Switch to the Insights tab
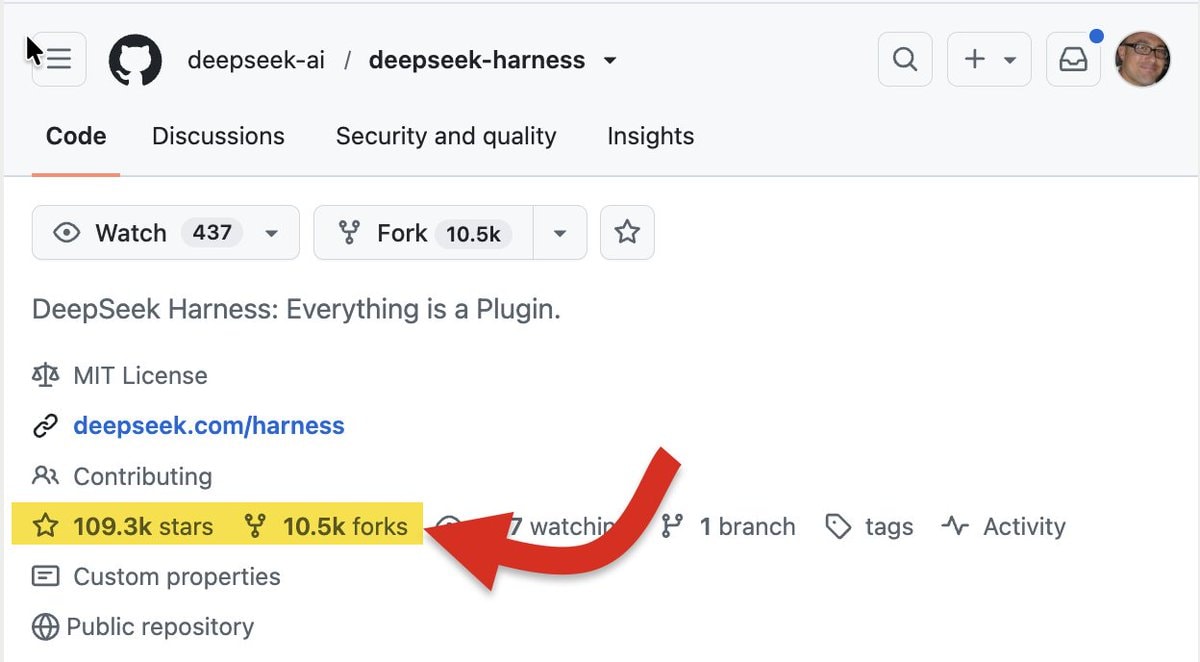 [650, 137]
